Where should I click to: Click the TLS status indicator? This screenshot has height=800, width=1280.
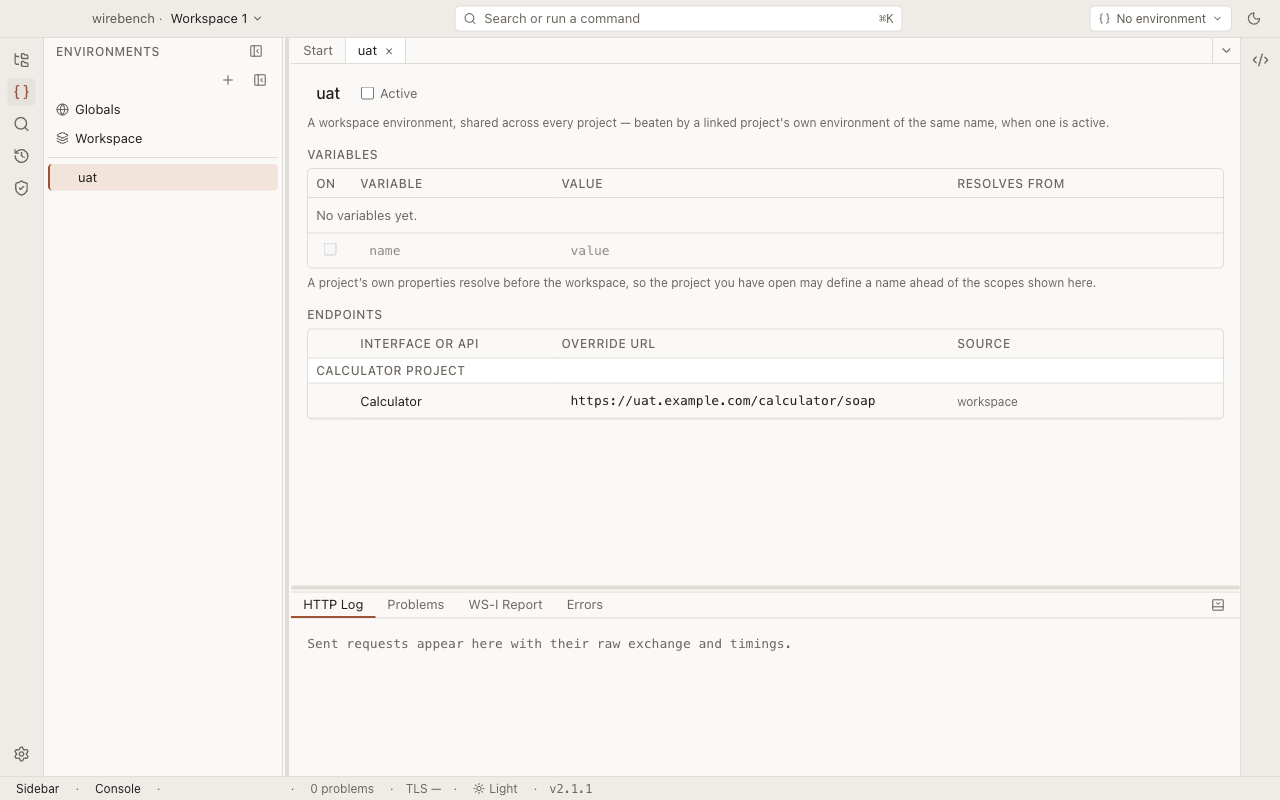tap(423, 789)
